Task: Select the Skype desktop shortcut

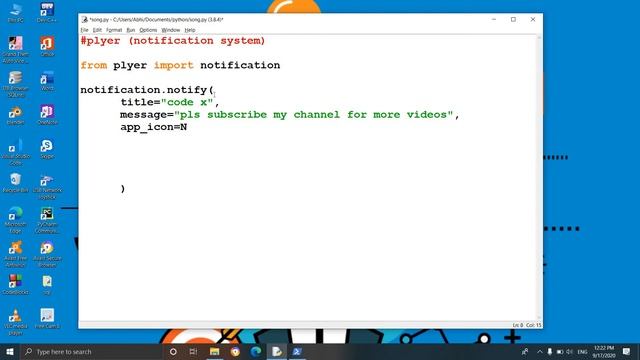Action: click(47, 149)
